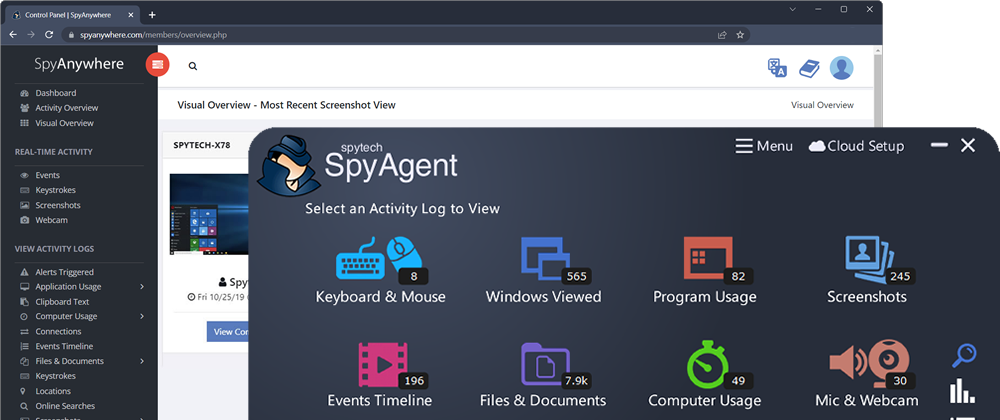Click the blue View Computer button
The height and width of the screenshot is (420, 1000).
point(228,331)
